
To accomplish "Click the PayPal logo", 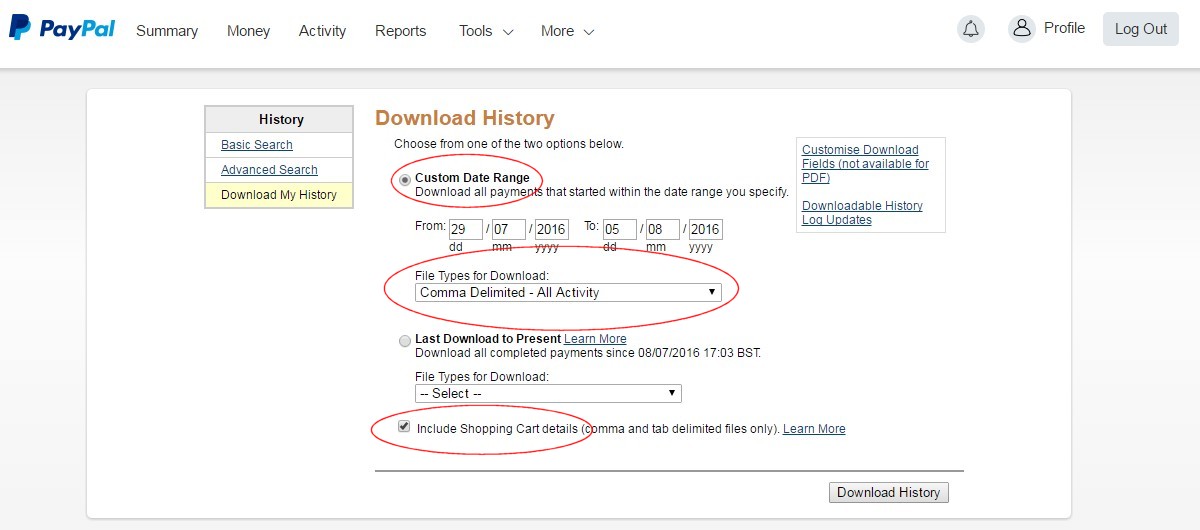I will pyautogui.click(x=62, y=28).
